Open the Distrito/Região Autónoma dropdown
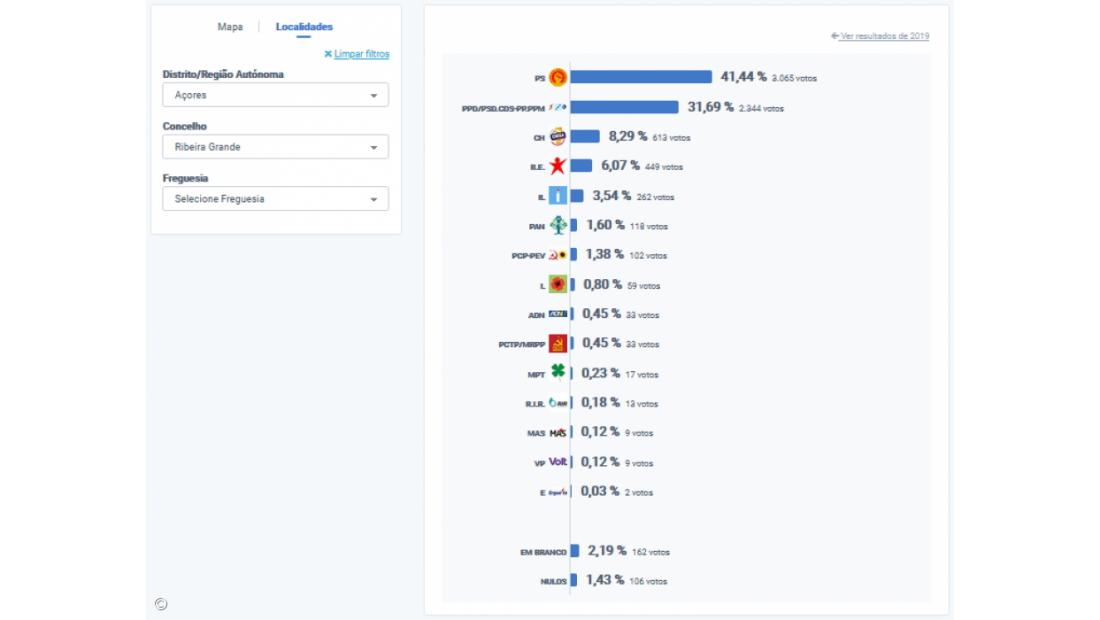This screenshot has height=620, width=1100. [x=275, y=95]
